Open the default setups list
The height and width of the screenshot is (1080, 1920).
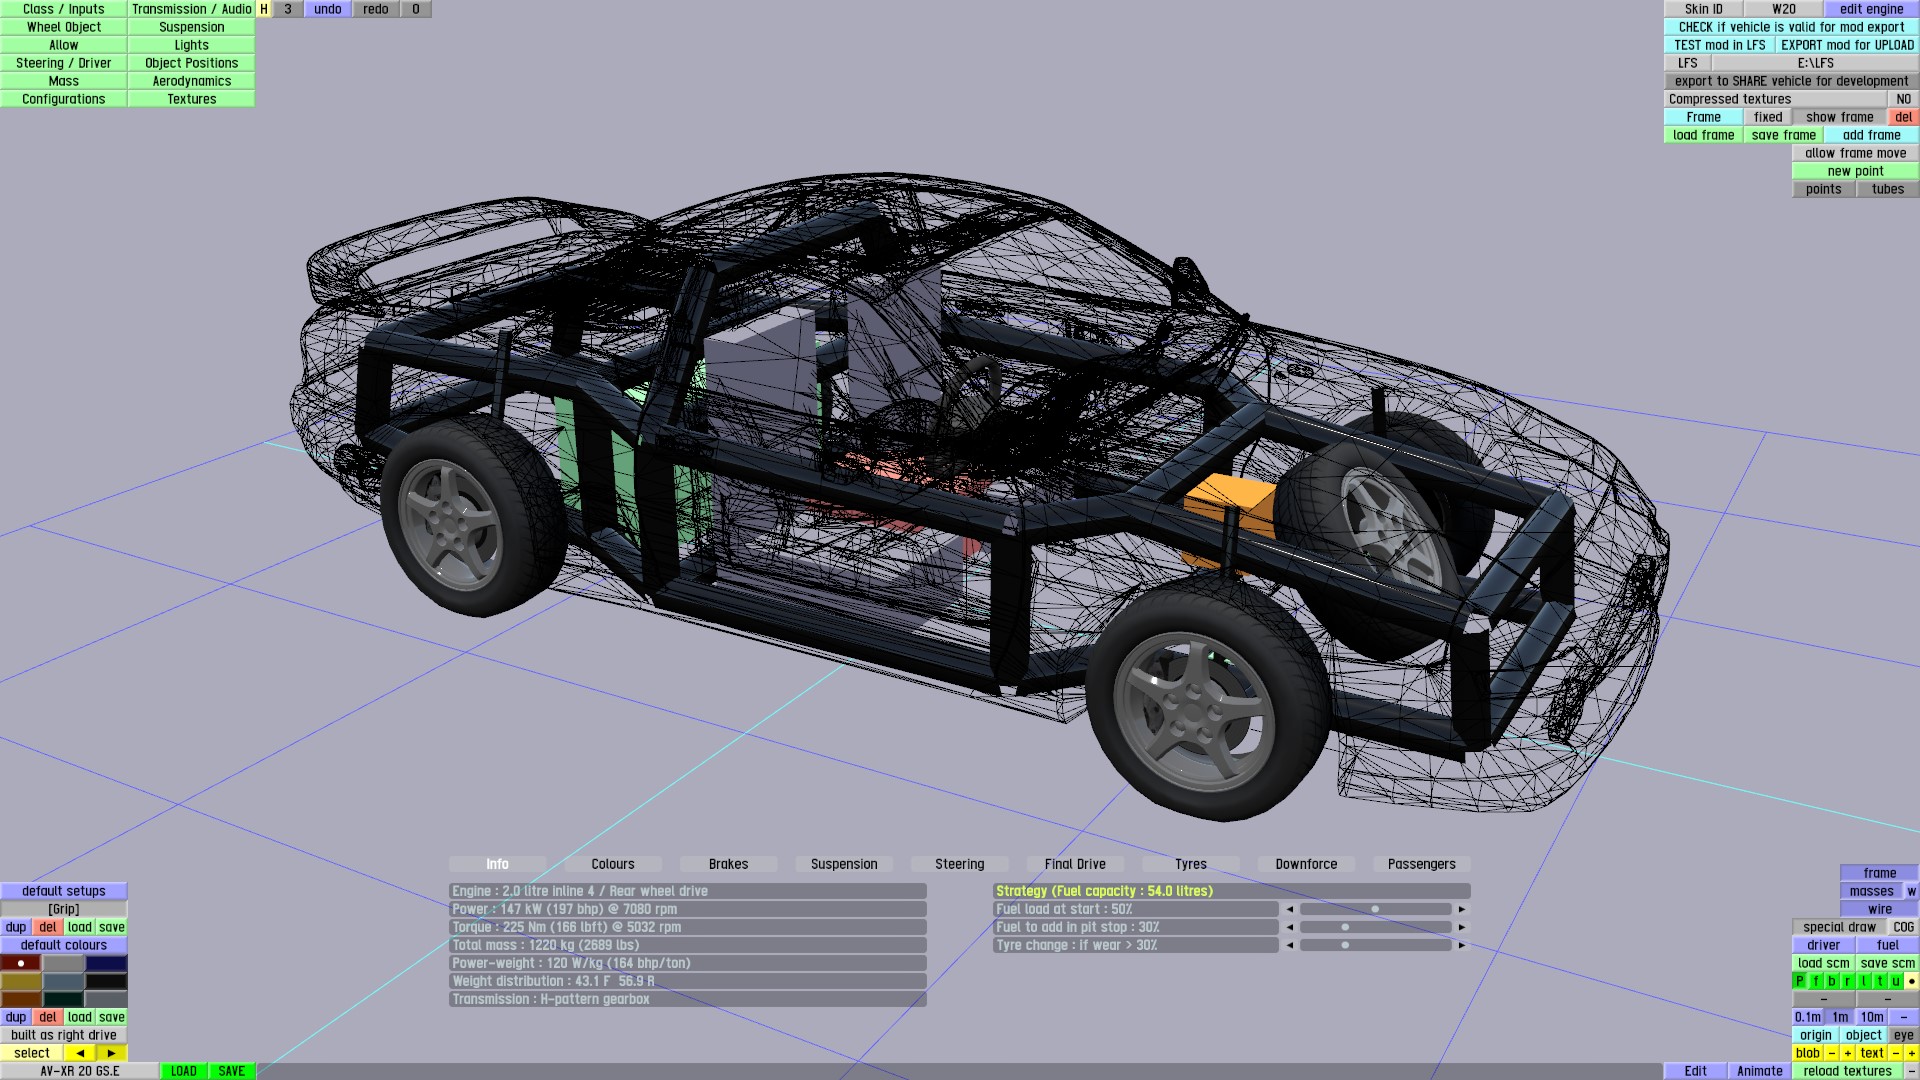coord(63,891)
